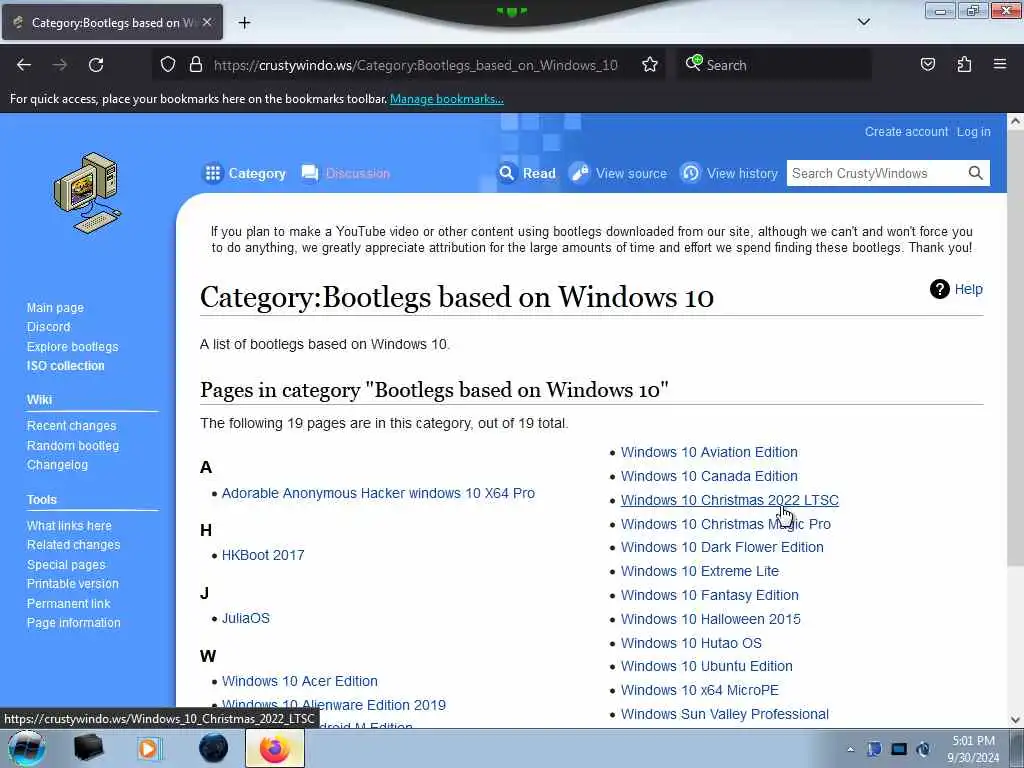
Task: Open a new tab with the plus button
Action: point(244,23)
